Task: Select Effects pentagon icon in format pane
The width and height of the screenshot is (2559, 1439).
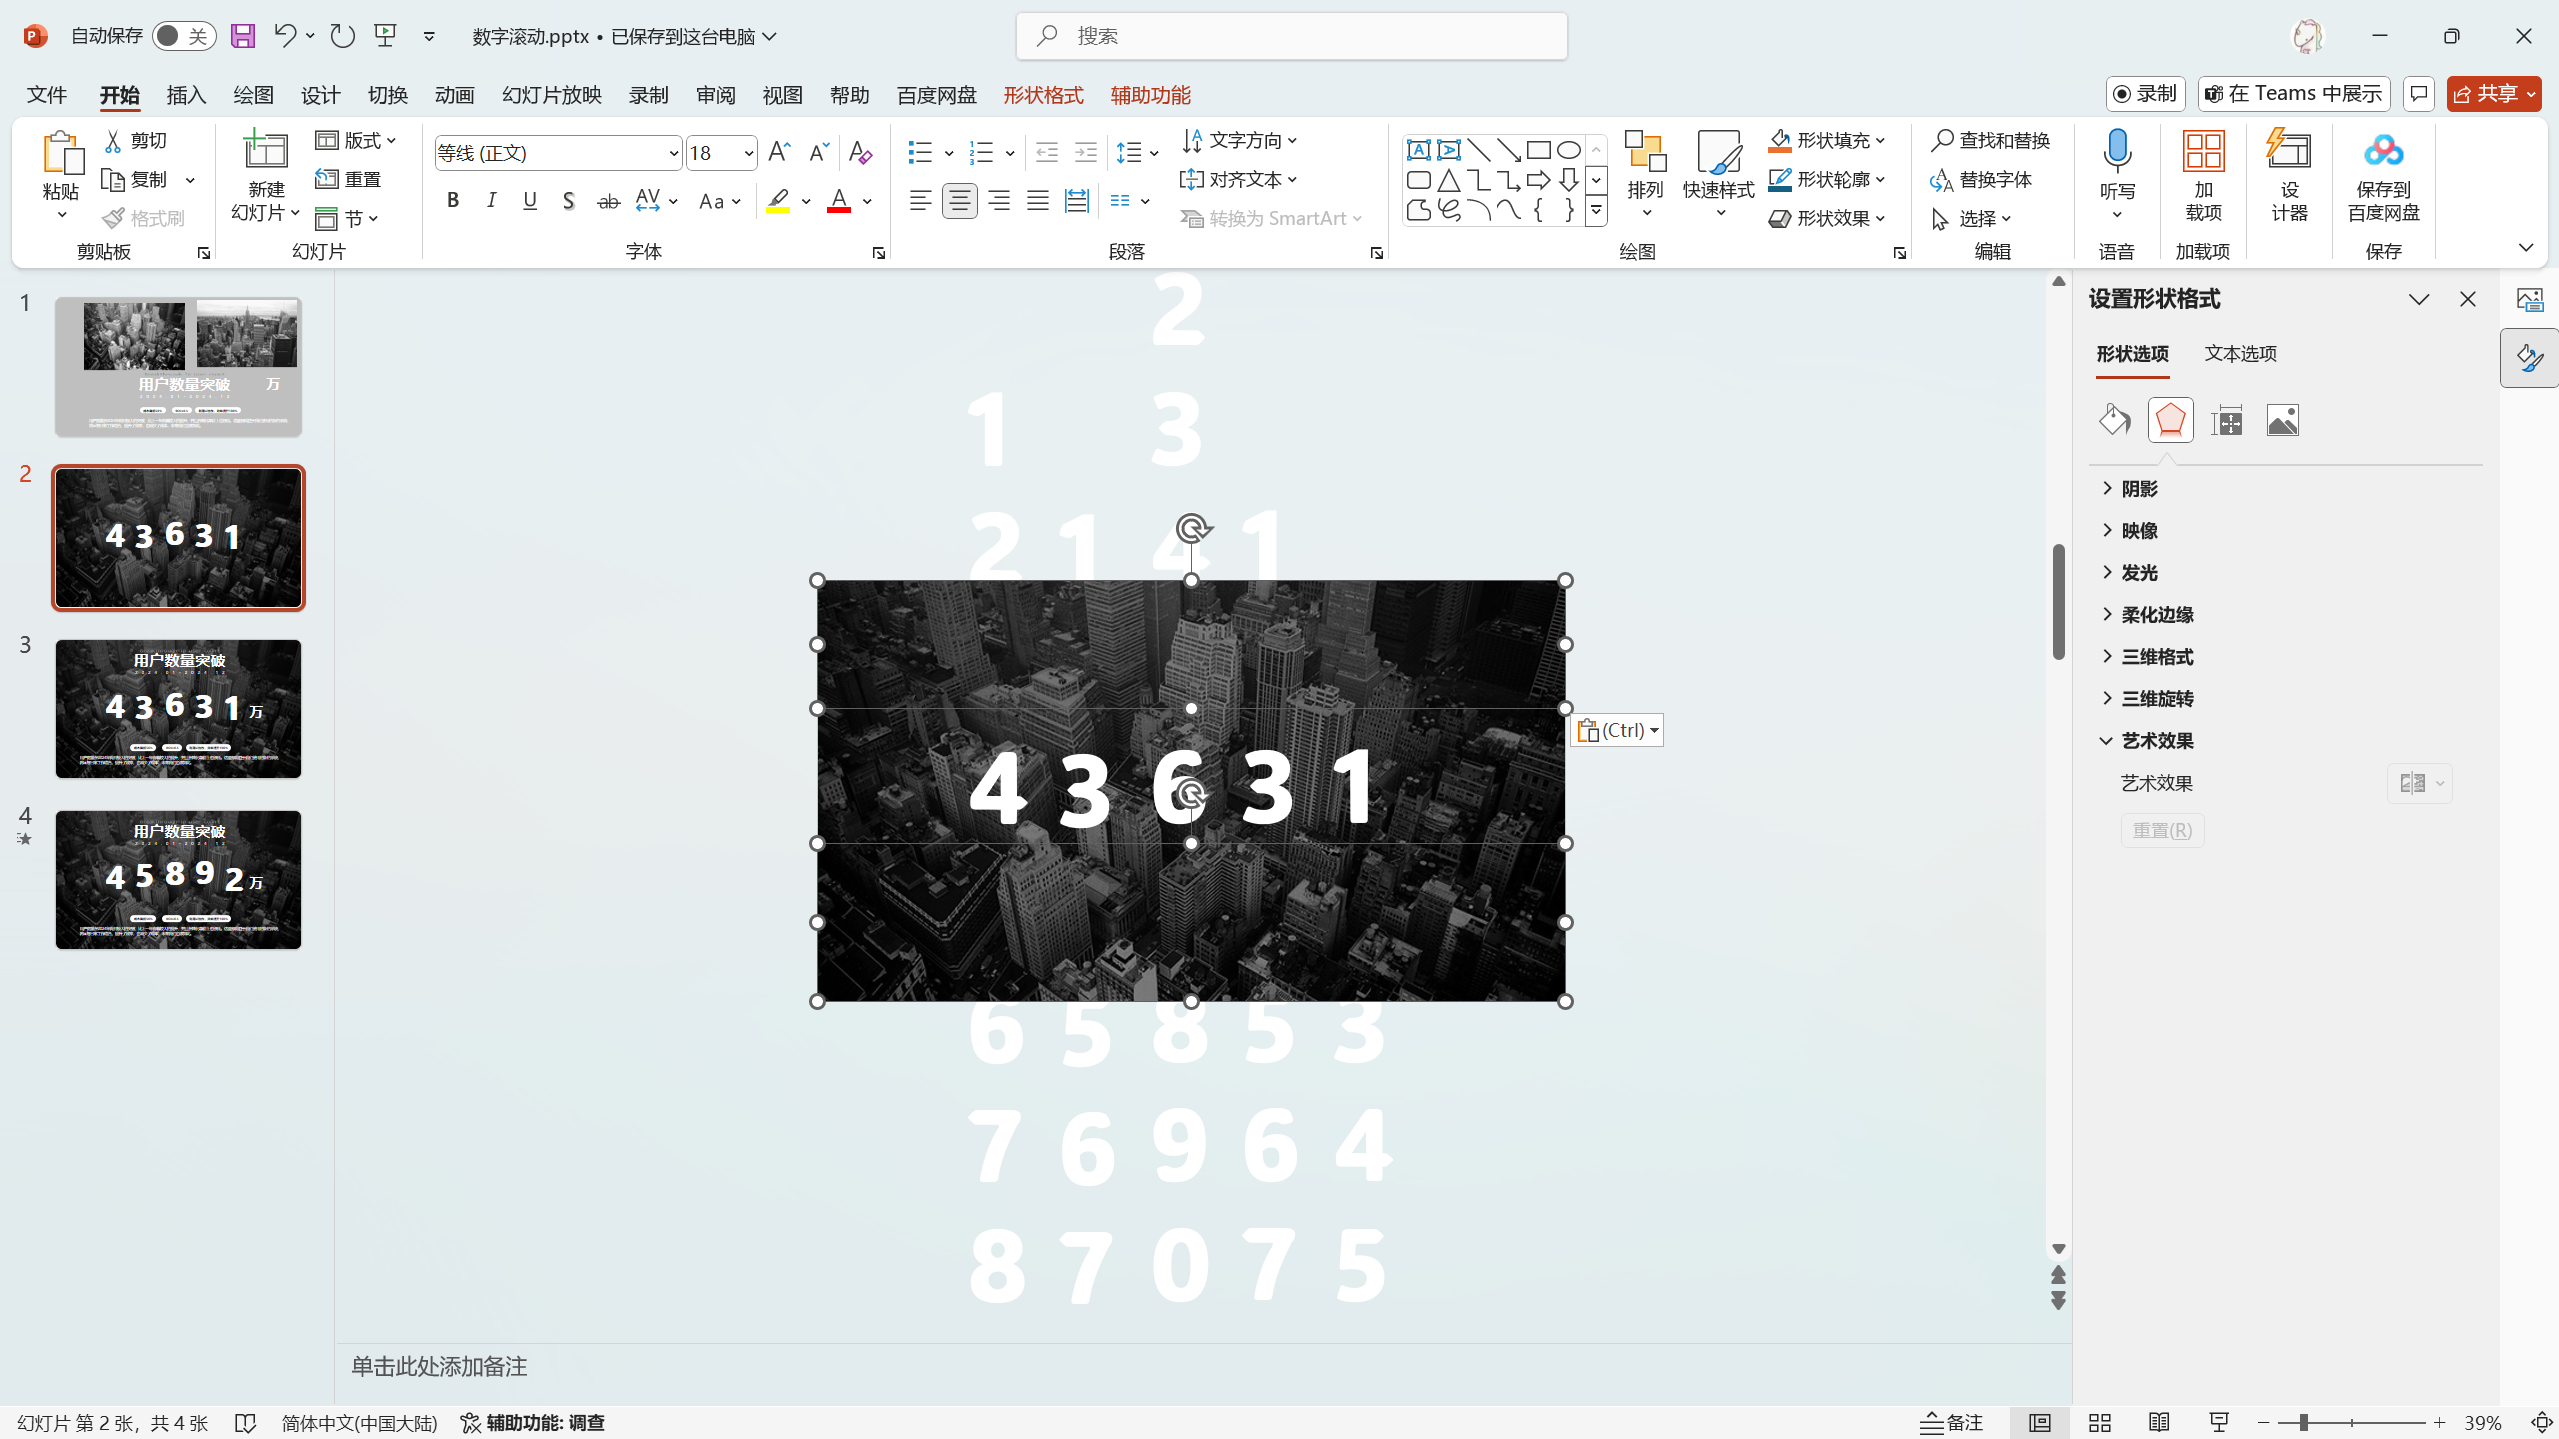Action: coord(2170,420)
